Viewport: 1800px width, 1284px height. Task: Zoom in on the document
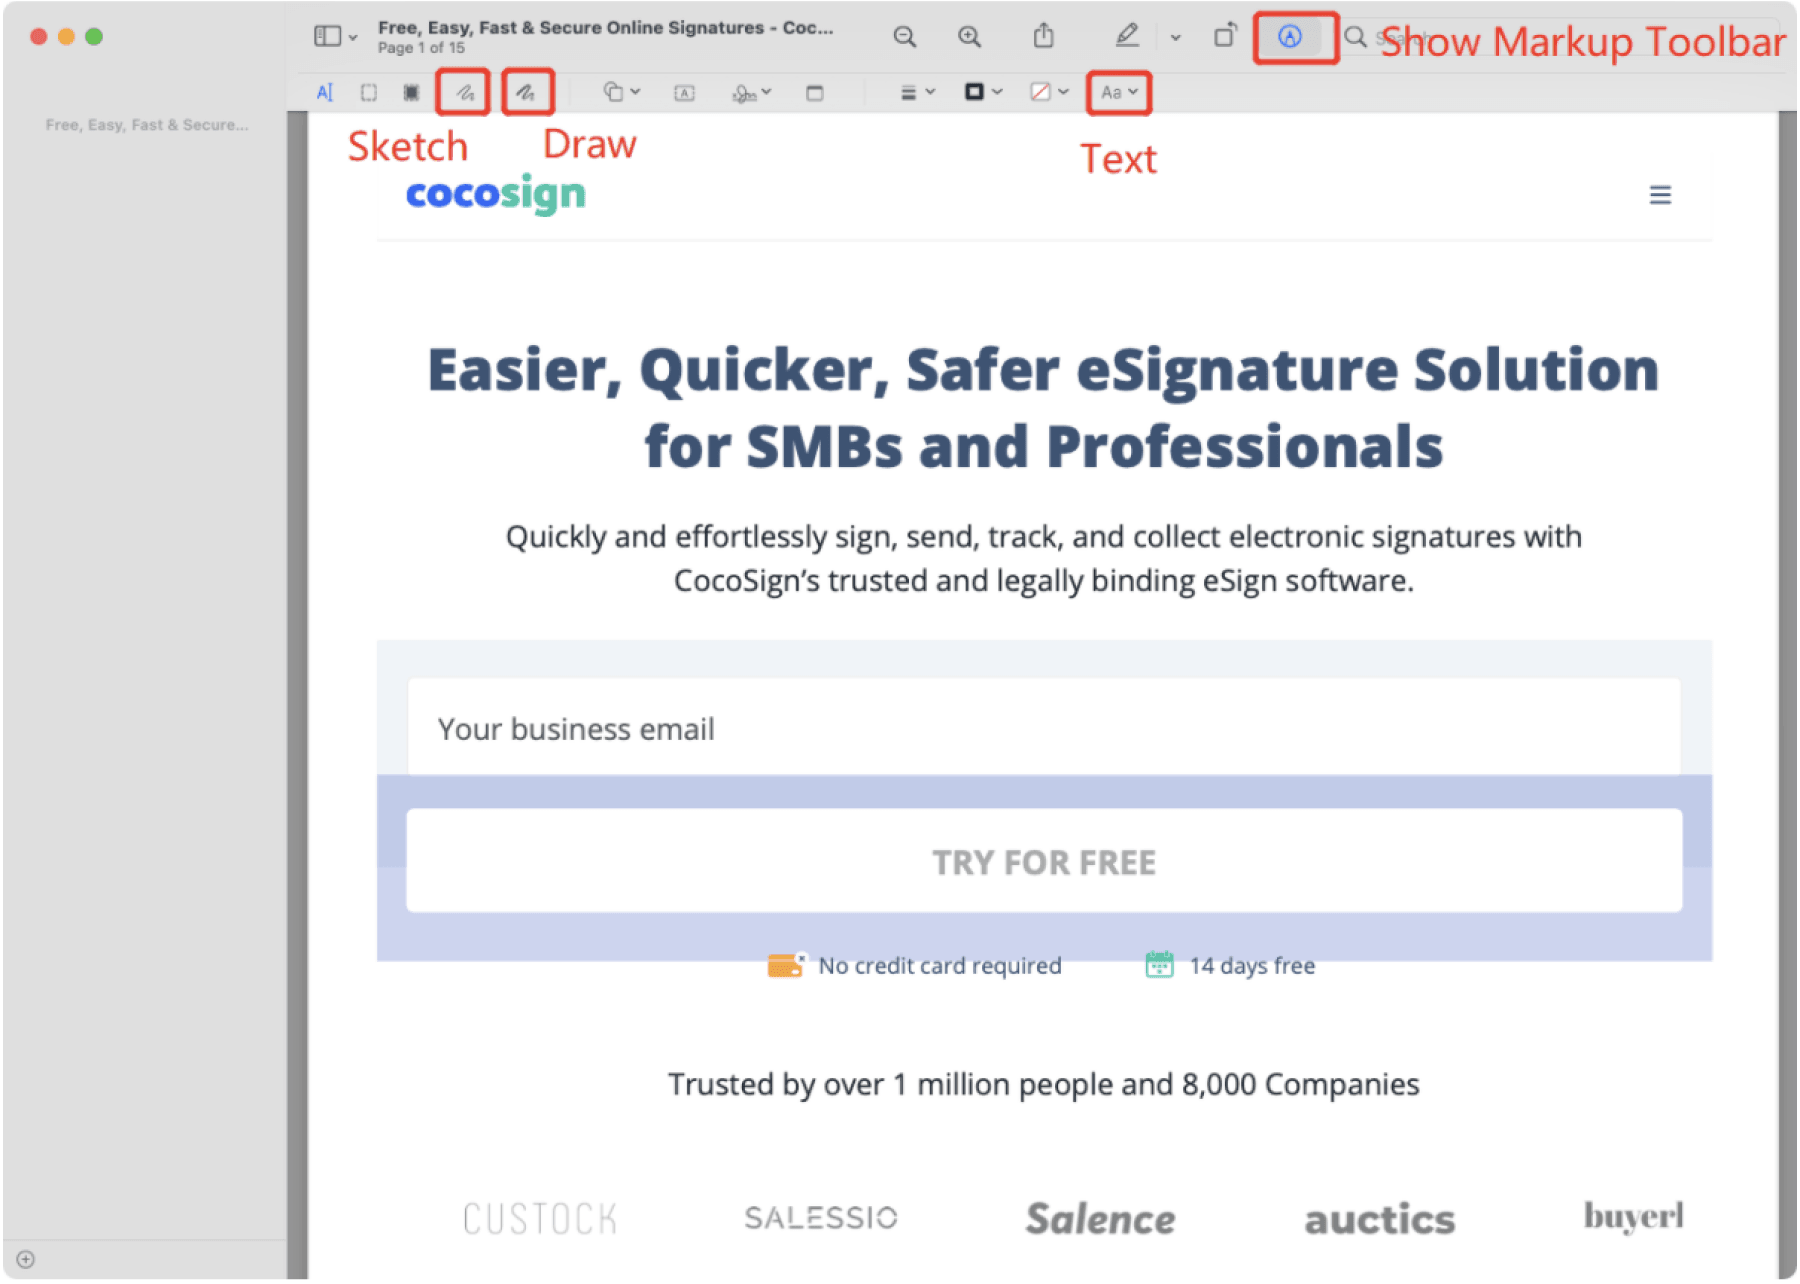[968, 35]
